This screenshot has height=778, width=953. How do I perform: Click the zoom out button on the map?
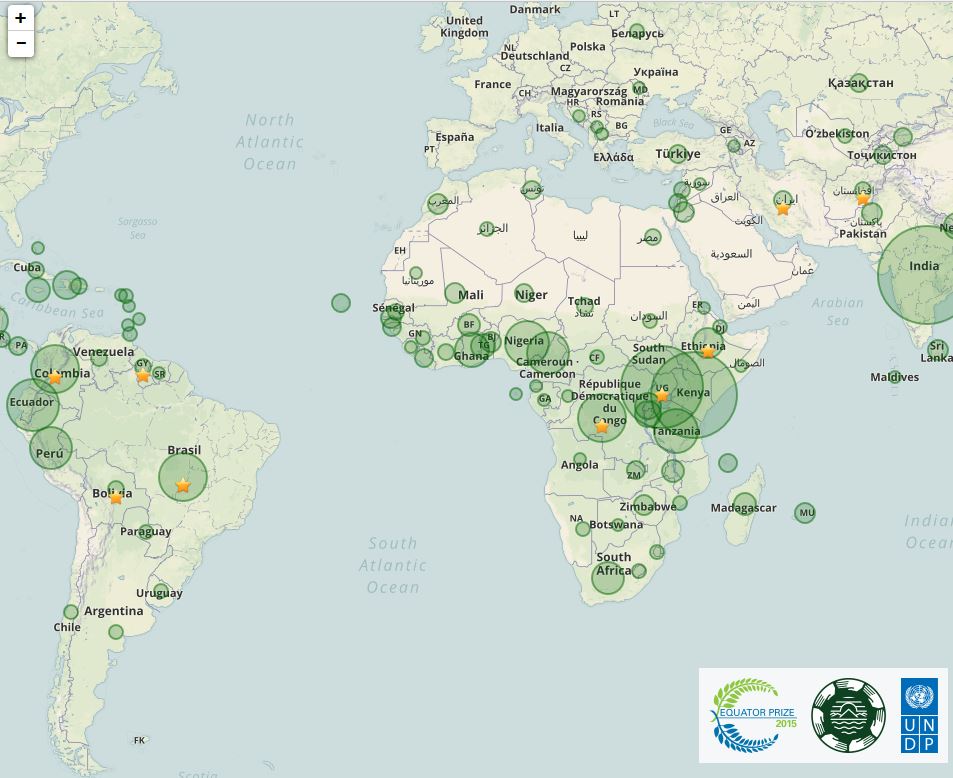pos(21,43)
